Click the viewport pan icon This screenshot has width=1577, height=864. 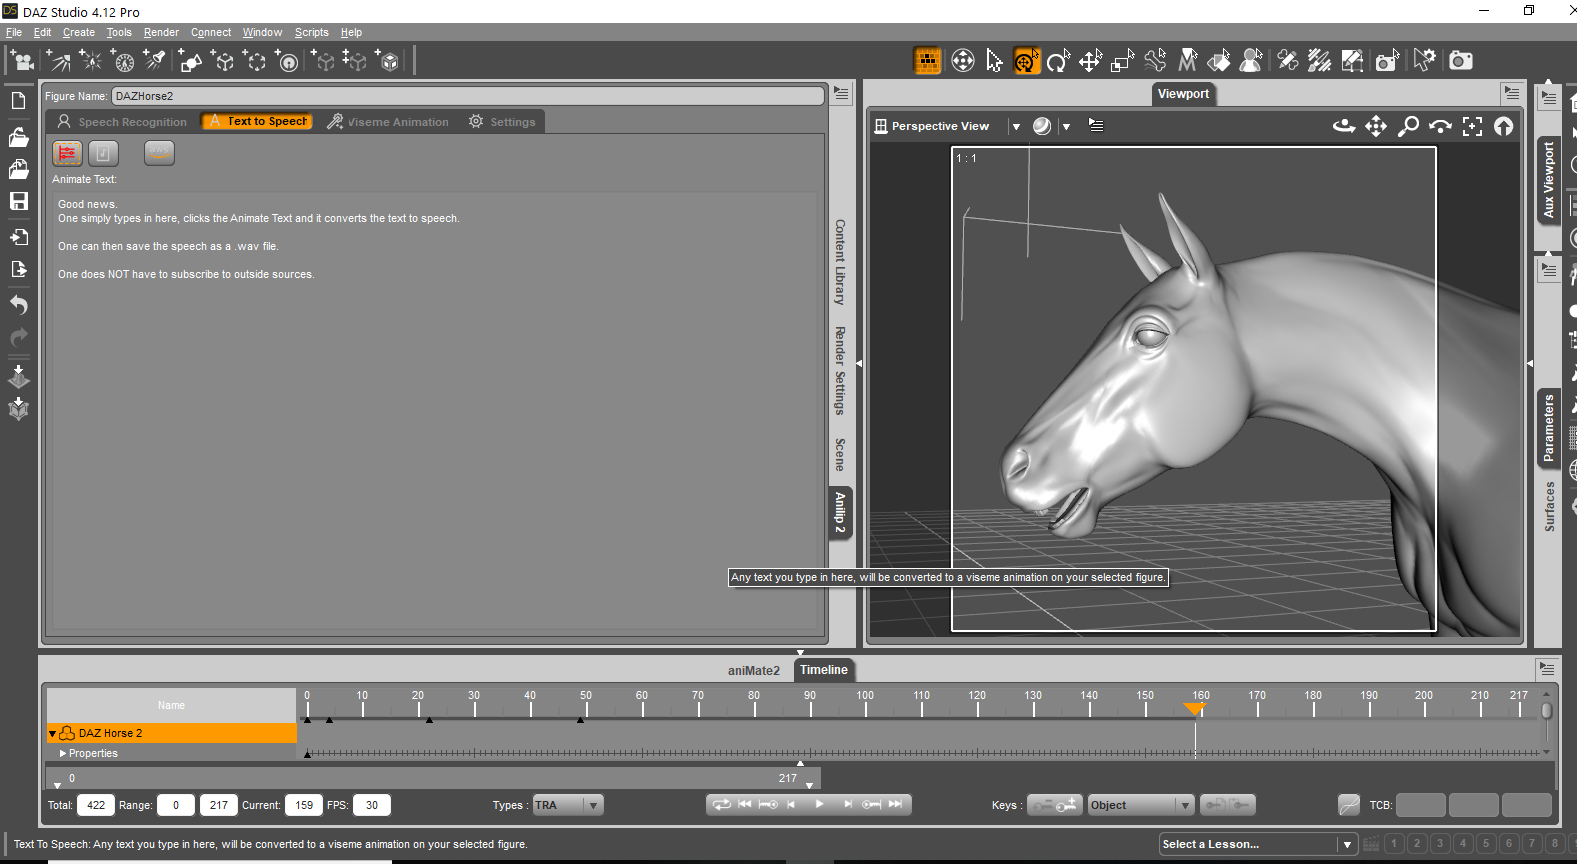point(1376,126)
